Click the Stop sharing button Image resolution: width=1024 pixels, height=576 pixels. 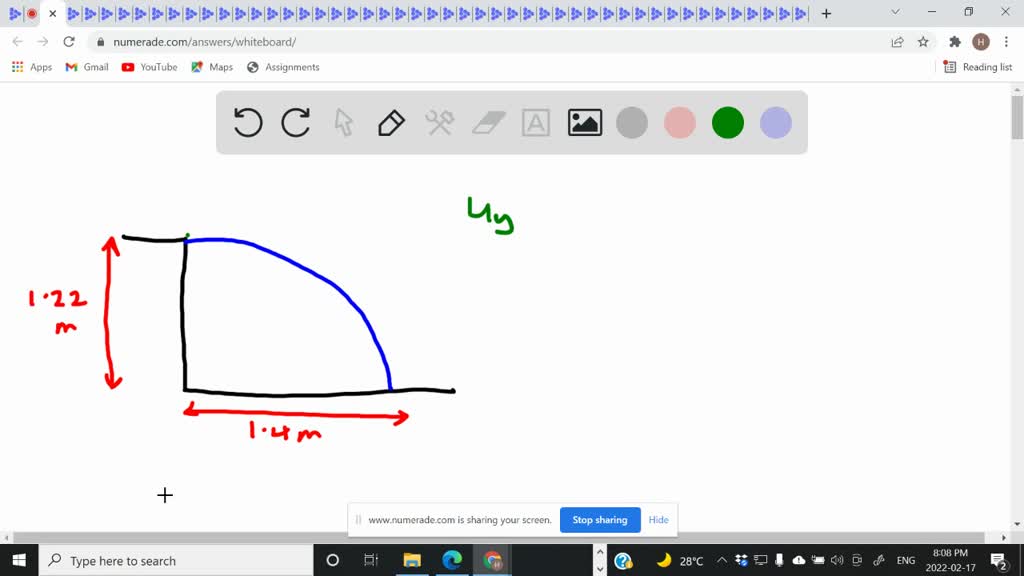pyautogui.click(x=600, y=519)
